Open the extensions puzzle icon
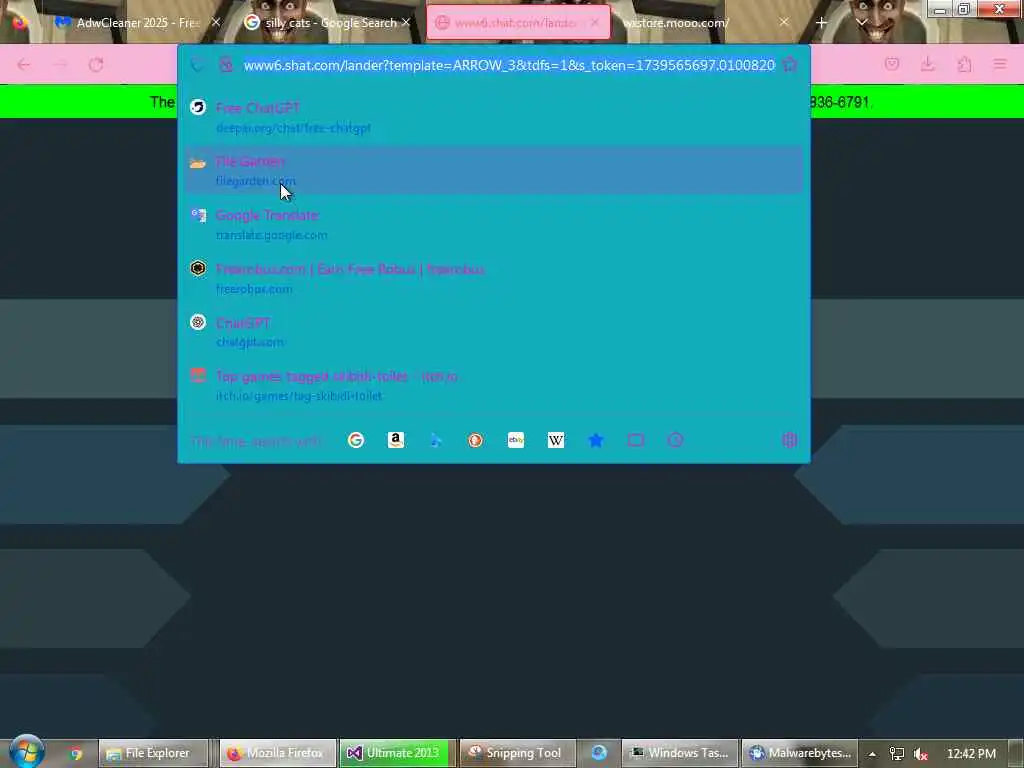Screen dimensions: 1024x768 click(x=964, y=64)
